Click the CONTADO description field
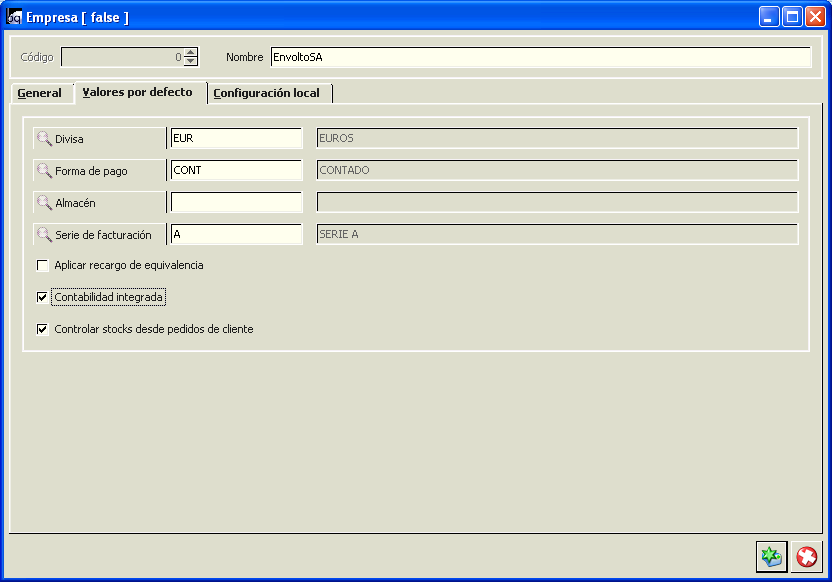 pos(557,170)
